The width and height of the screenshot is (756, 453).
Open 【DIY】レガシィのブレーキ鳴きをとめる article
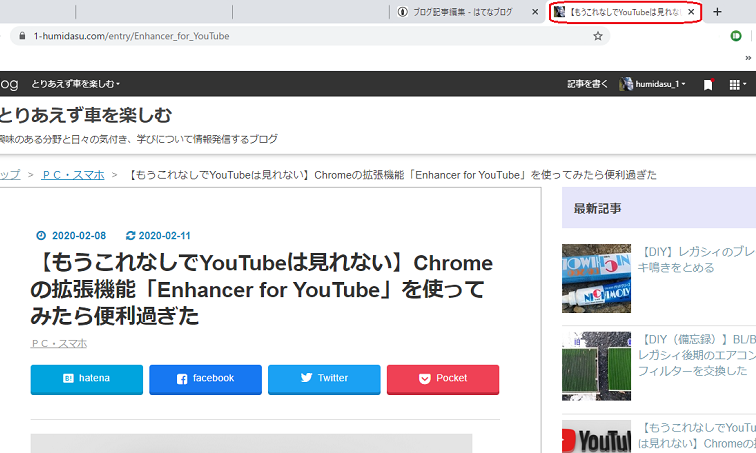pyautogui.click(x=697, y=260)
